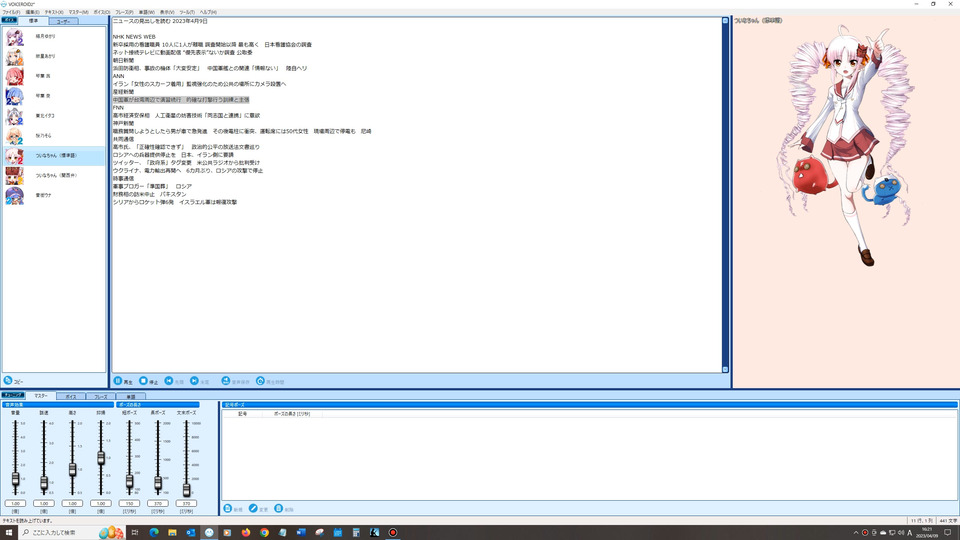Image resolution: width=960 pixels, height=540 pixels.
Task: Open Windows Start menu
Action: click(9, 533)
